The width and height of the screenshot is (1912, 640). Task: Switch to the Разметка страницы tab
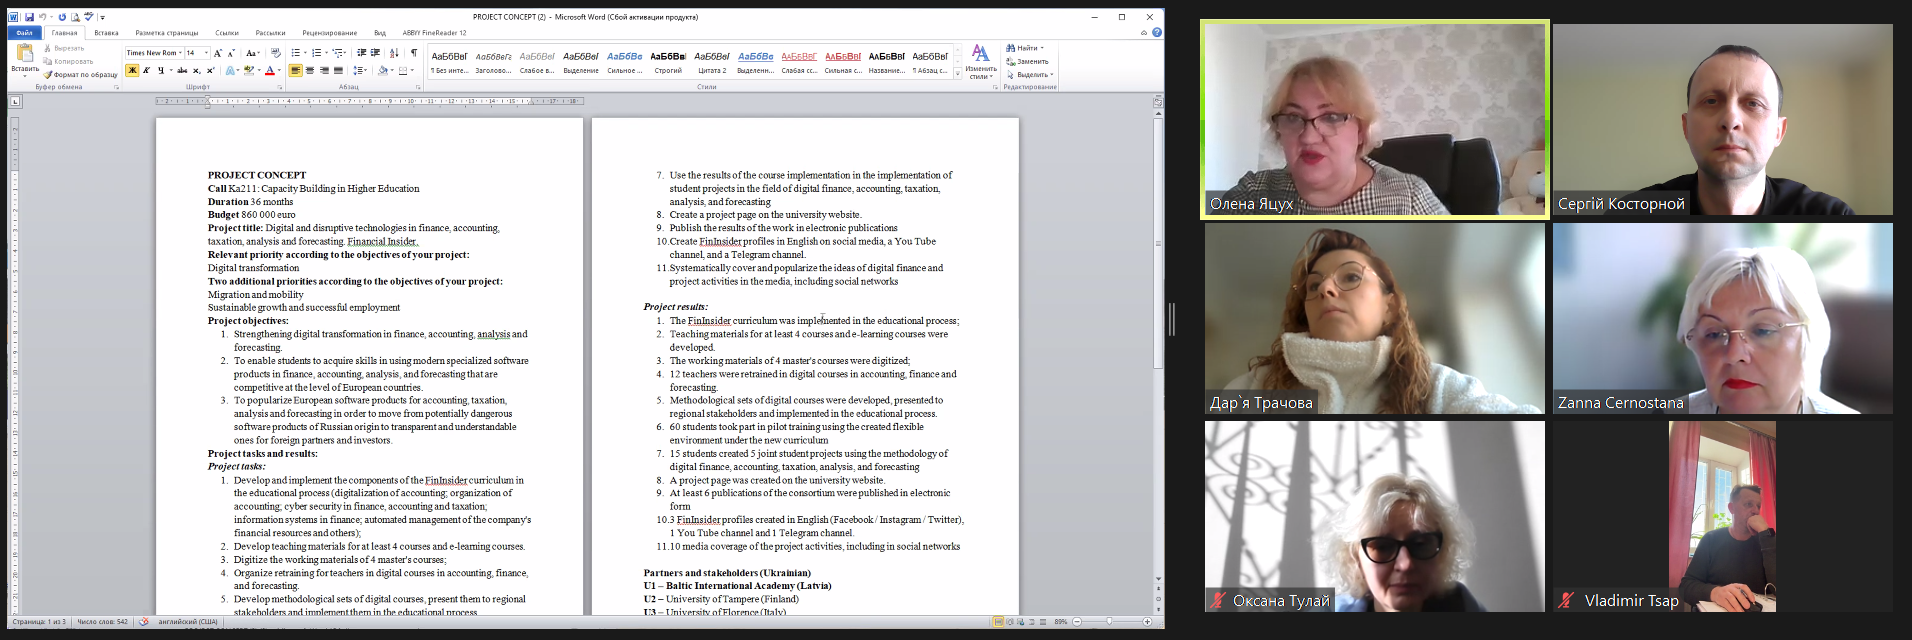pos(167,33)
